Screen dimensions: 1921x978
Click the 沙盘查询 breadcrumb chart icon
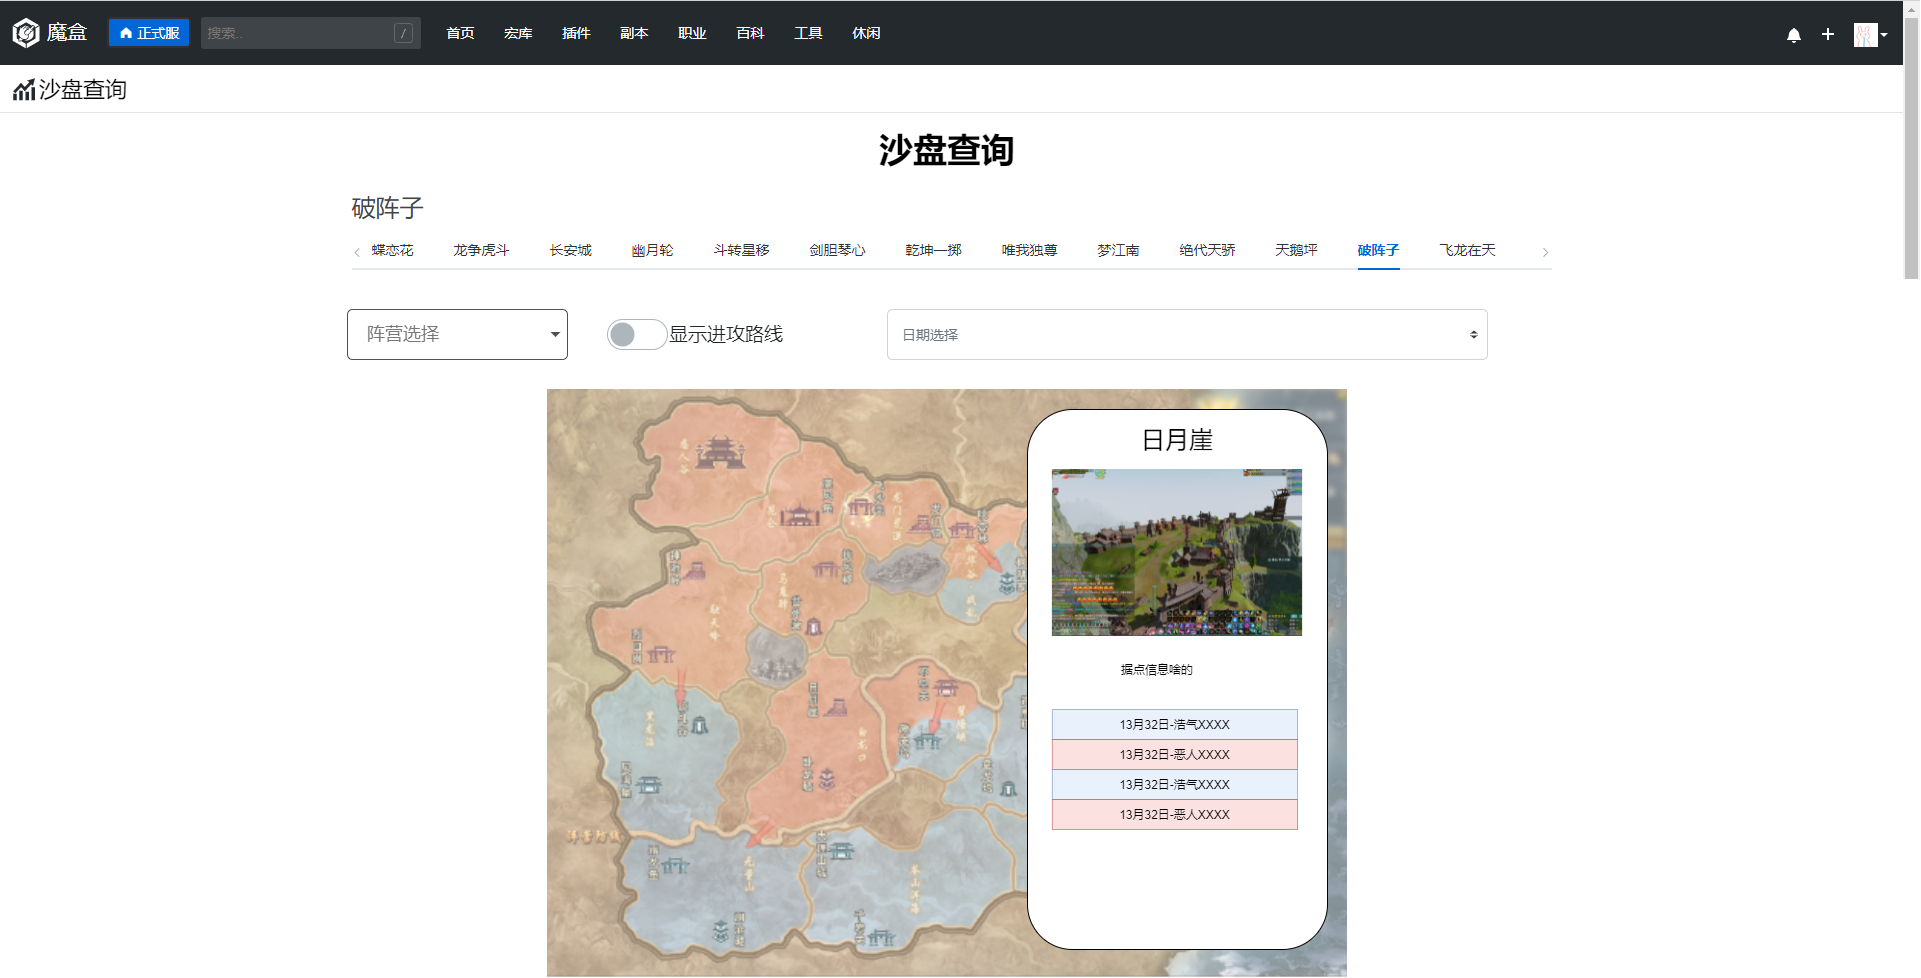click(23, 89)
